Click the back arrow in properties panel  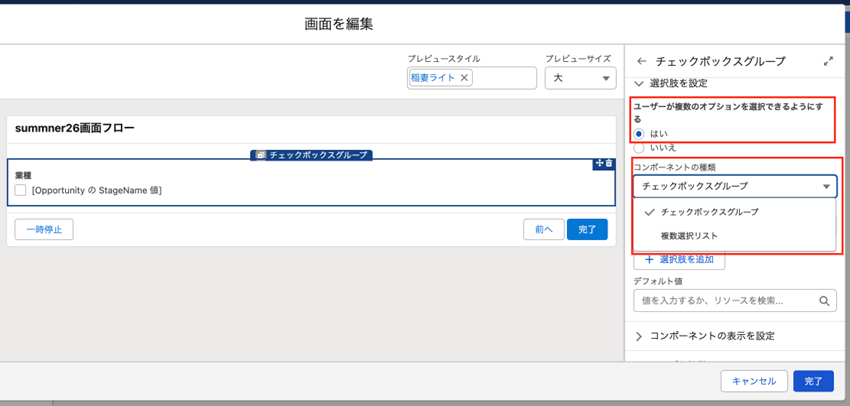pos(642,61)
